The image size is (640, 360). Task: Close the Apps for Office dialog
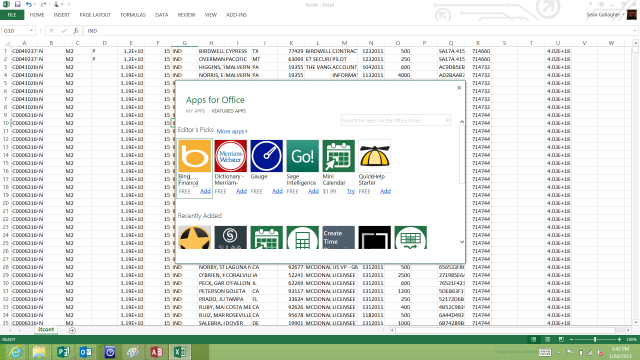point(459,87)
